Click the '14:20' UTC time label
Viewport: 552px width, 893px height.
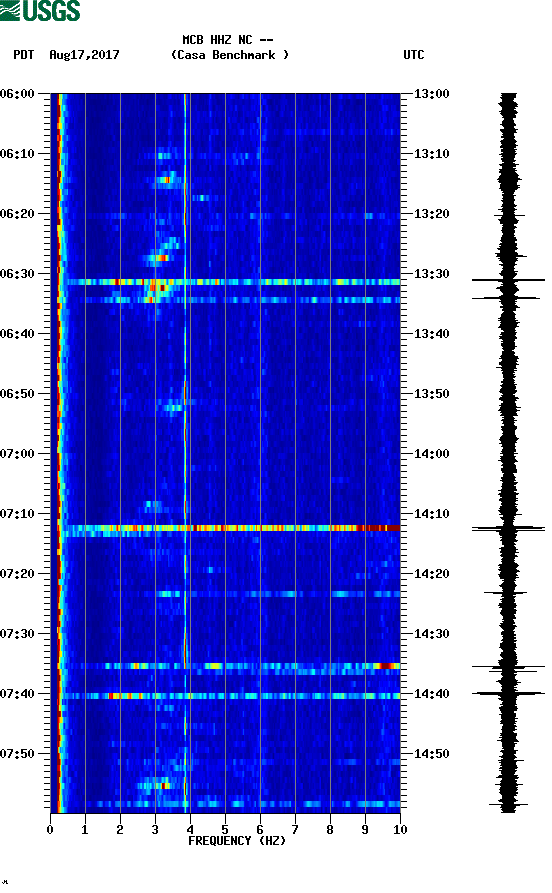[x=431, y=574]
